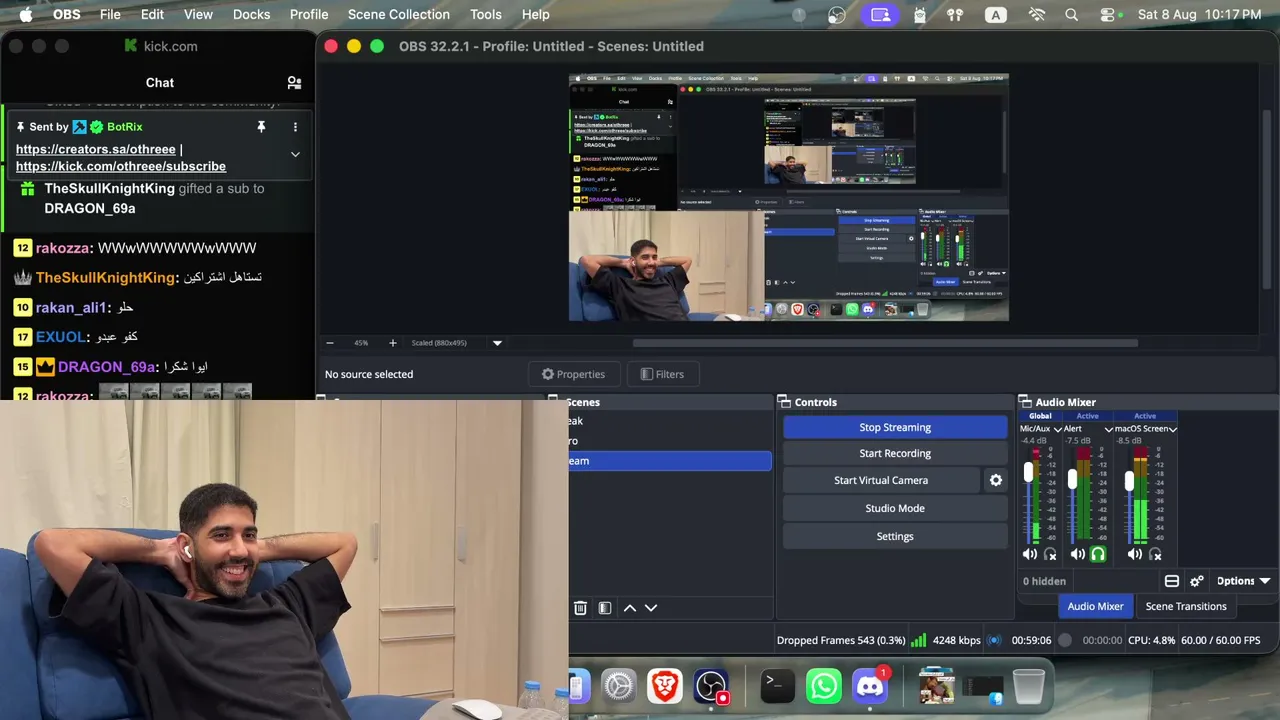Open the Properties button for source
Screen dimensions: 1280x720
(x=573, y=374)
